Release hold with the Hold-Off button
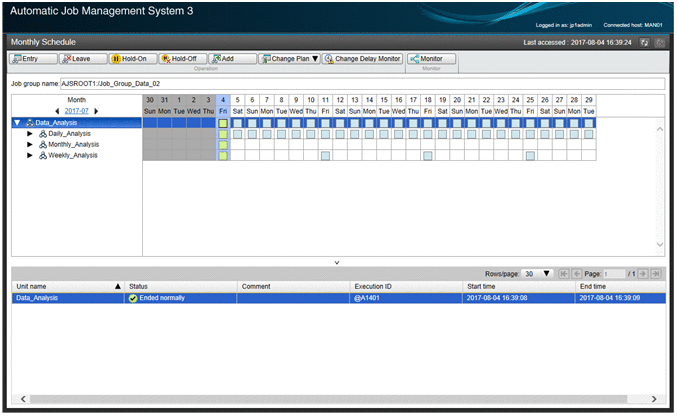The width and height of the screenshot is (677, 416). [180, 59]
